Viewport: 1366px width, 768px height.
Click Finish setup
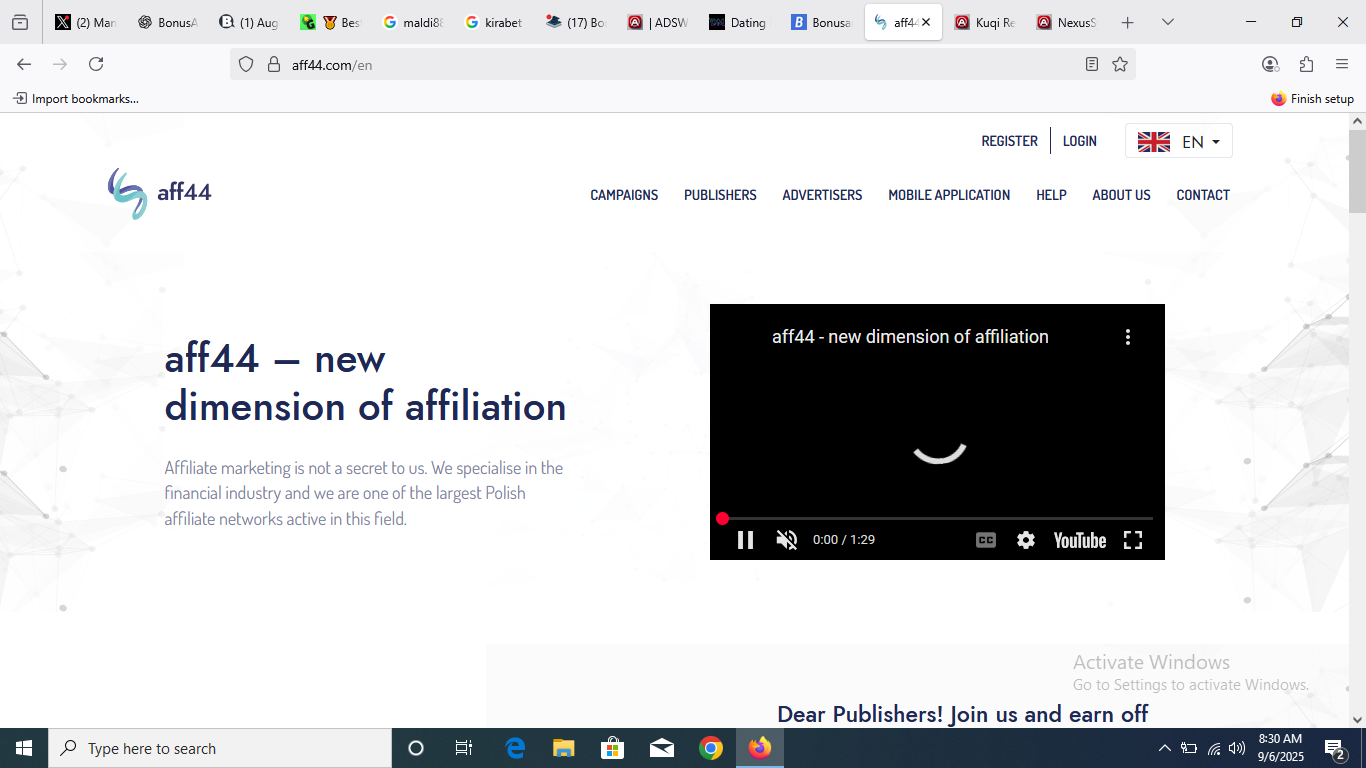tap(1312, 99)
